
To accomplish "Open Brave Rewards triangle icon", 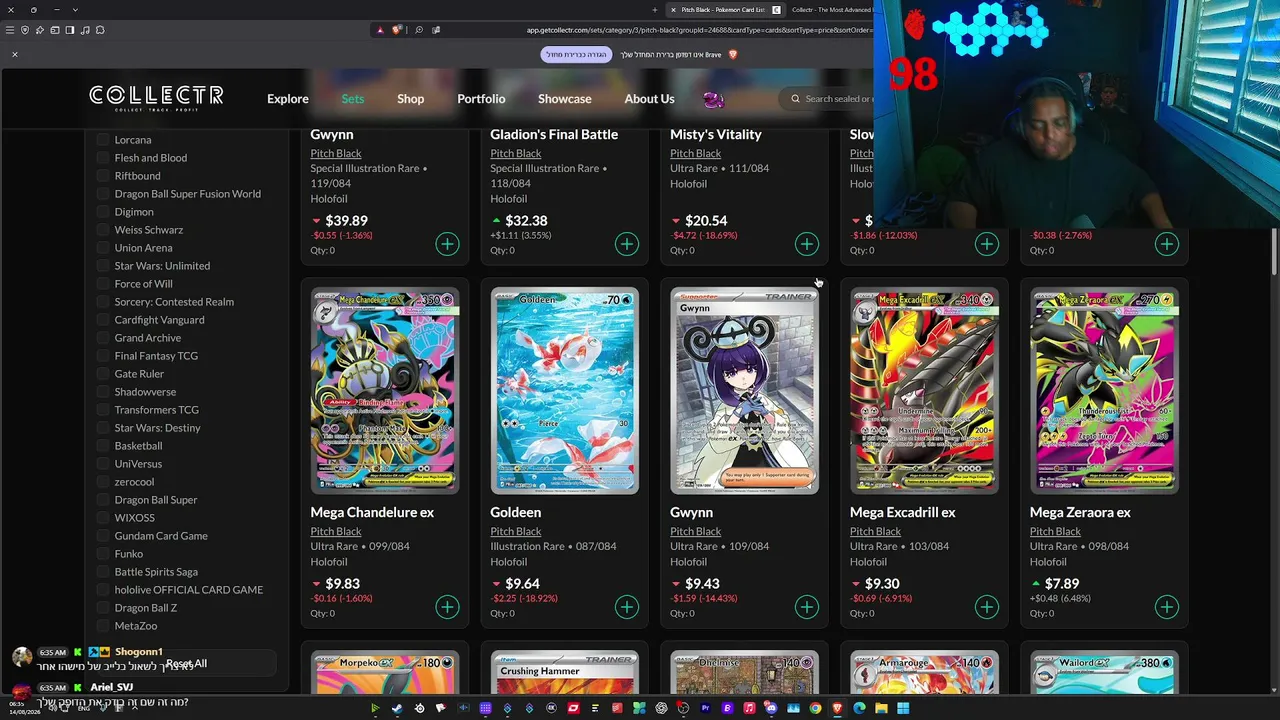I will point(380,30).
